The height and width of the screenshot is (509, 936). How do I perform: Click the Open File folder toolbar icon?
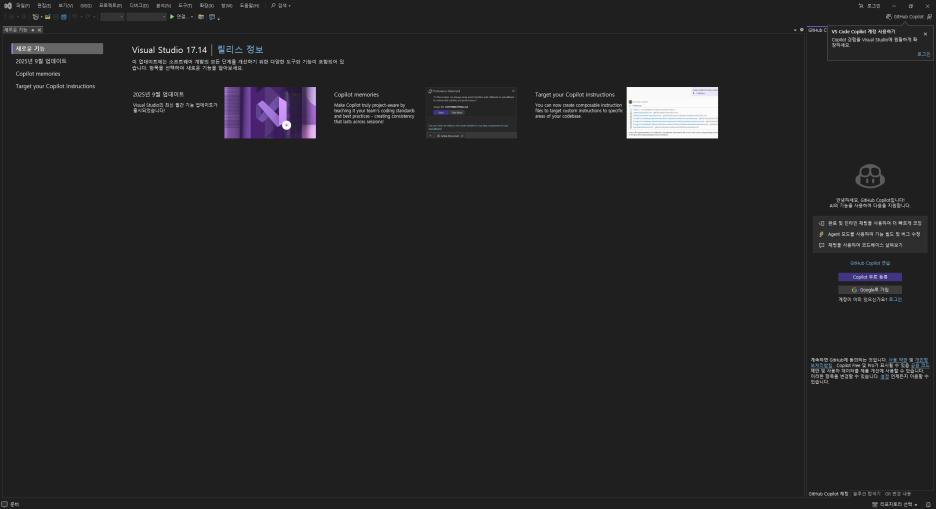coord(47,17)
